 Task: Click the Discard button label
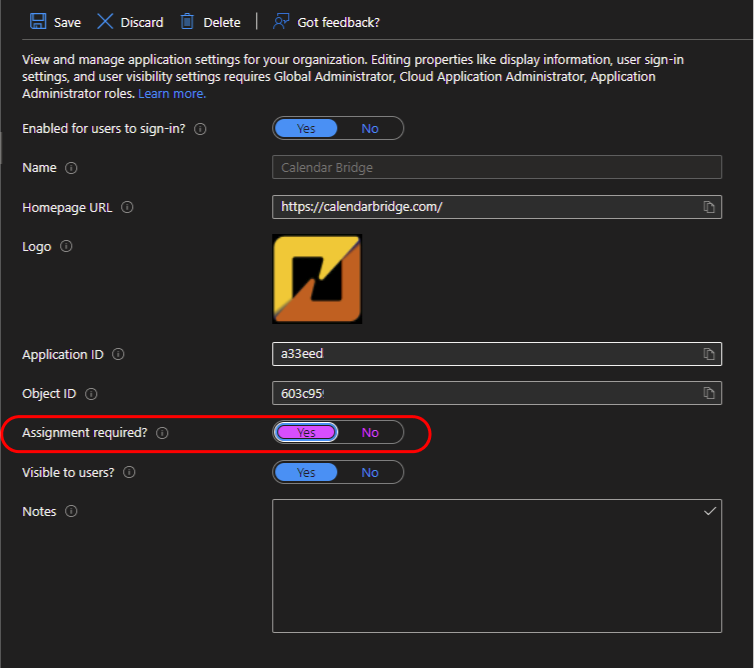pyautogui.click(x=142, y=22)
